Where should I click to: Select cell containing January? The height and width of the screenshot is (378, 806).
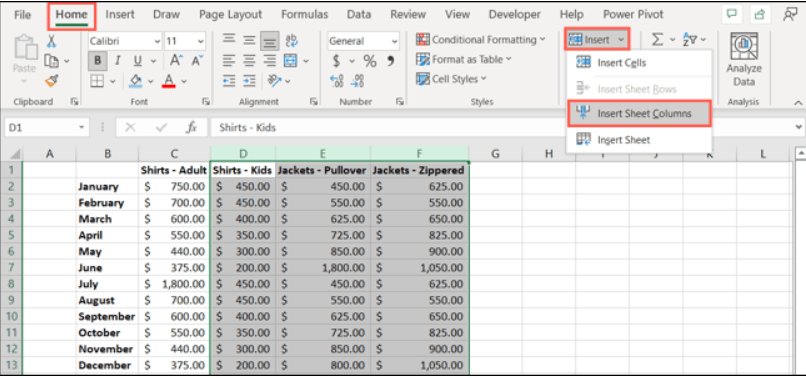(x=107, y=187)
